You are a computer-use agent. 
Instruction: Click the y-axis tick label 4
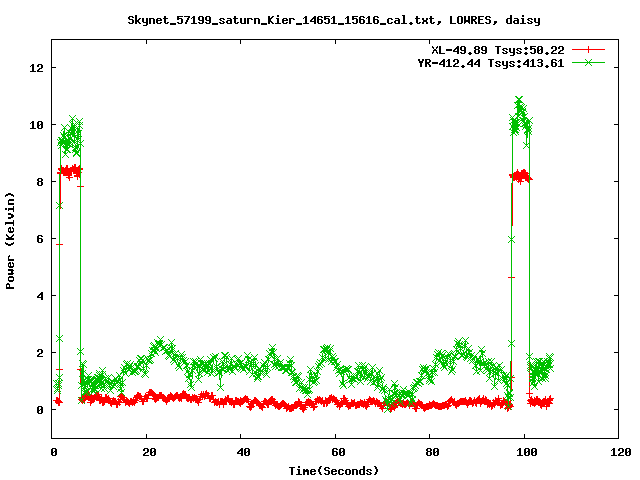click(40, 296)
